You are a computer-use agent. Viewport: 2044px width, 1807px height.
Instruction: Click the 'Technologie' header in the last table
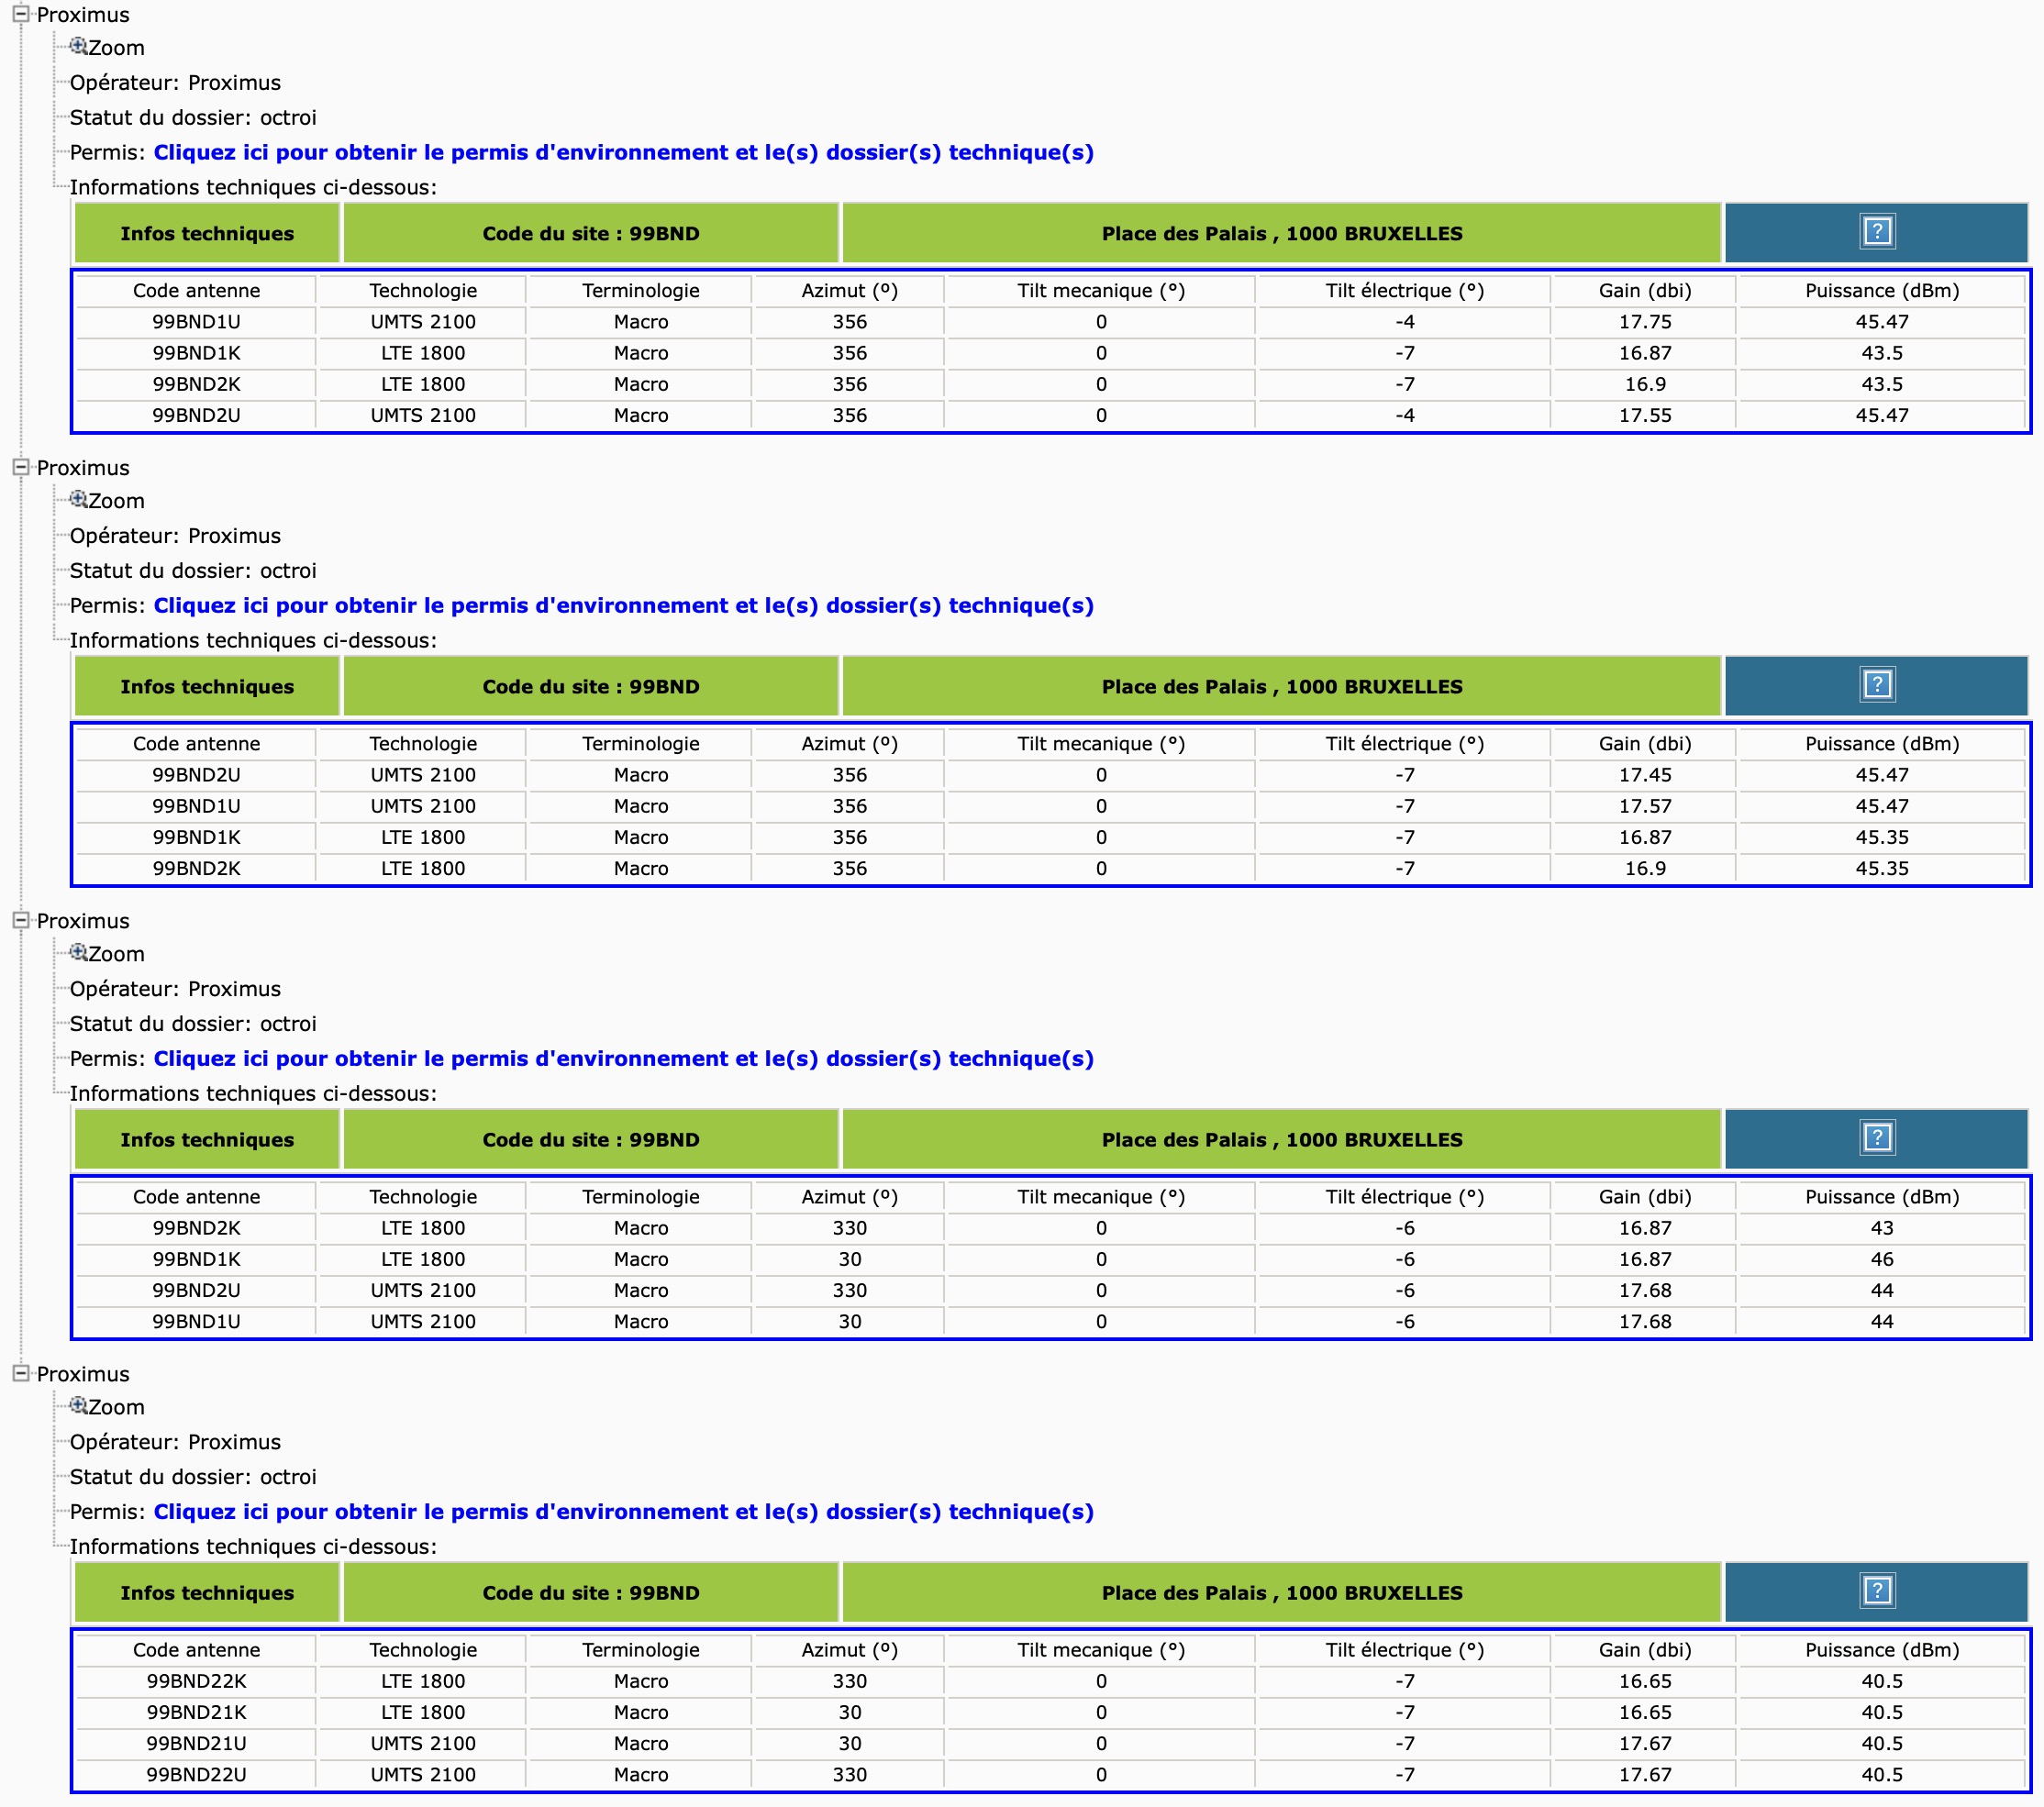point(423,1650)
